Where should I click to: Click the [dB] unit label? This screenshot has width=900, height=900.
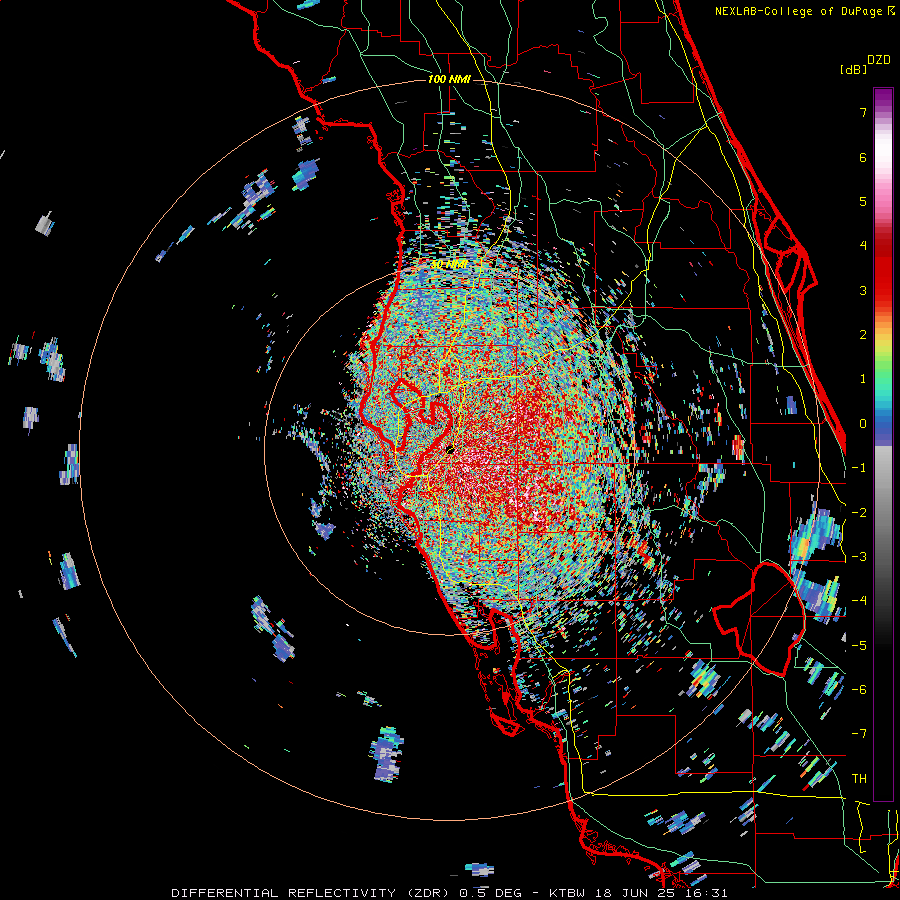pos(853,69)
